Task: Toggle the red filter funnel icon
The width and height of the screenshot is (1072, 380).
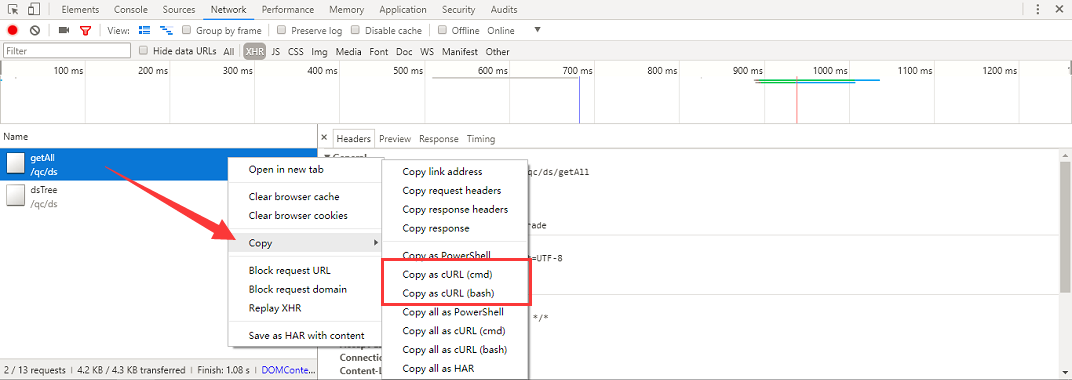Action: 85,31
